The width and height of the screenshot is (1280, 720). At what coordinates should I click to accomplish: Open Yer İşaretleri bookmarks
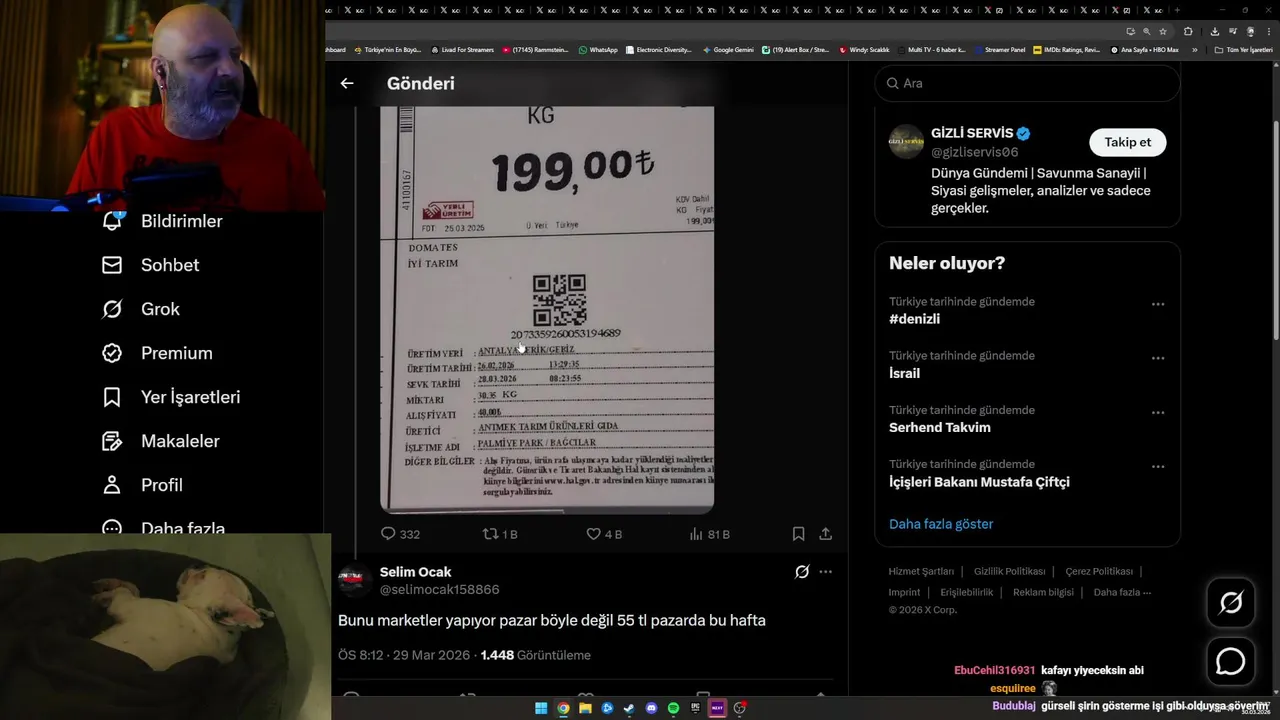(171, 397)
